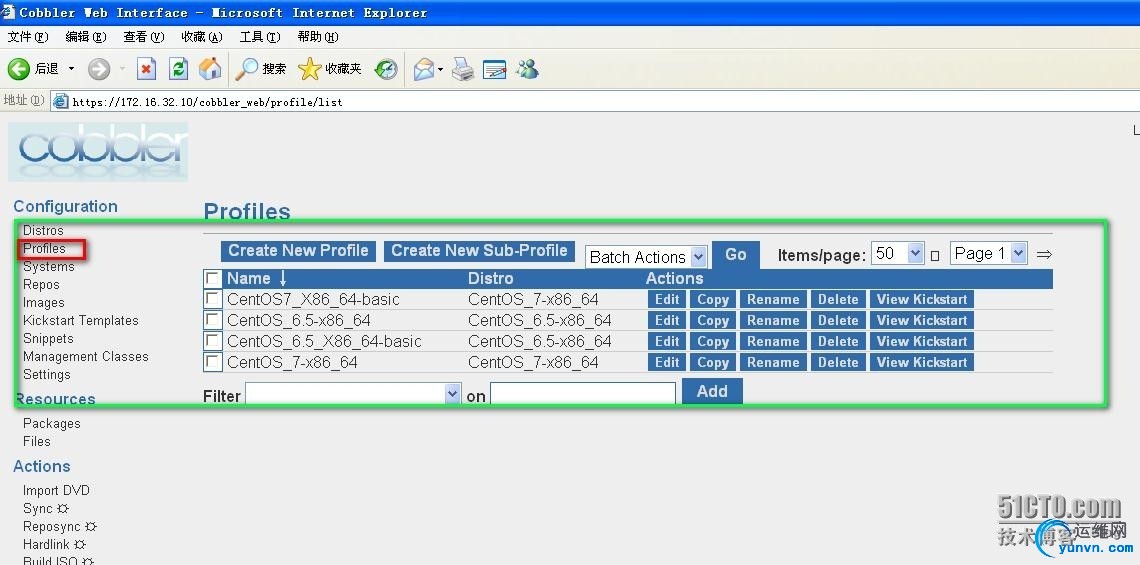Open the Messenger people icon
Screen dimensions: 1140x565
pos(528,69)
